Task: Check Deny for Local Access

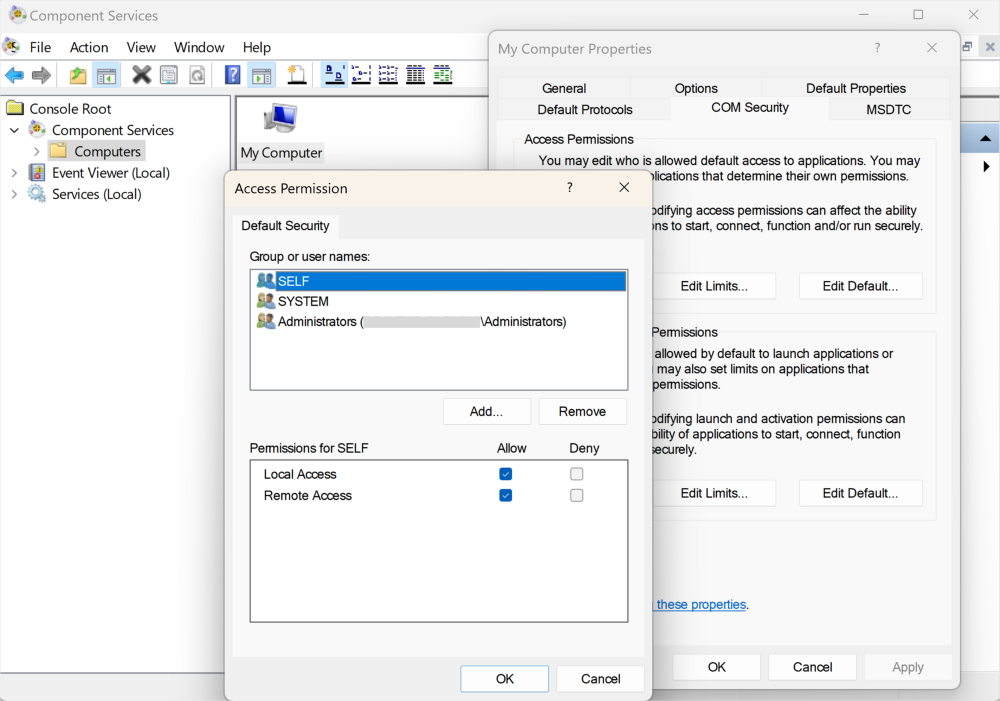Action: (576, 473)
